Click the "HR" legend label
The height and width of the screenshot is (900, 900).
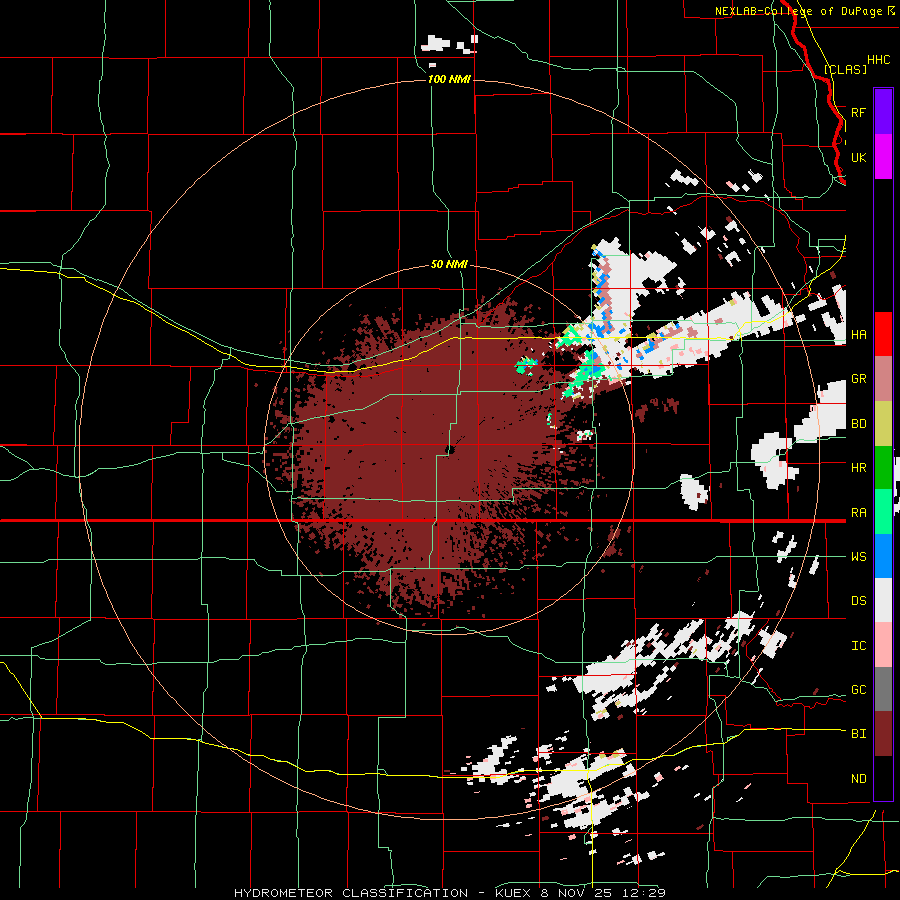pos(858,468)
